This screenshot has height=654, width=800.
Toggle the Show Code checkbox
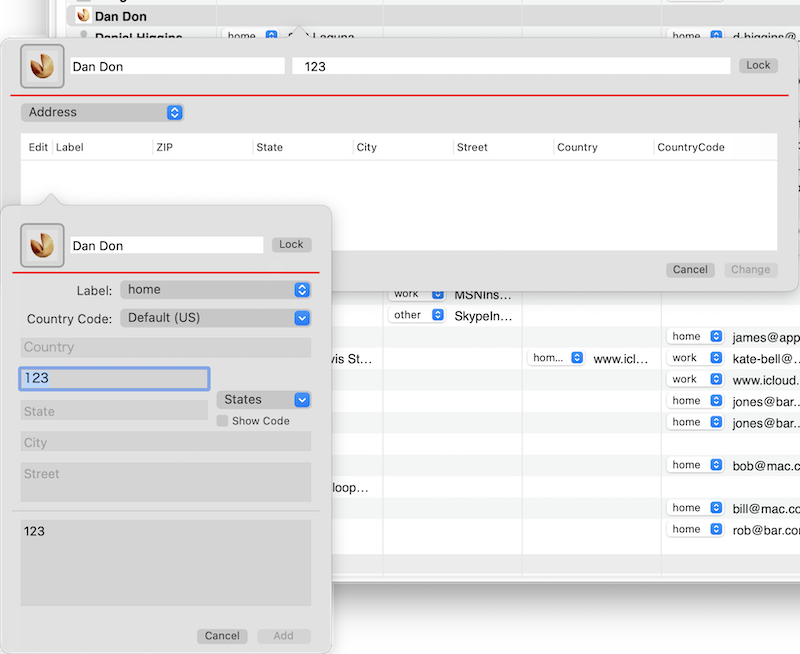coord(222,421)
